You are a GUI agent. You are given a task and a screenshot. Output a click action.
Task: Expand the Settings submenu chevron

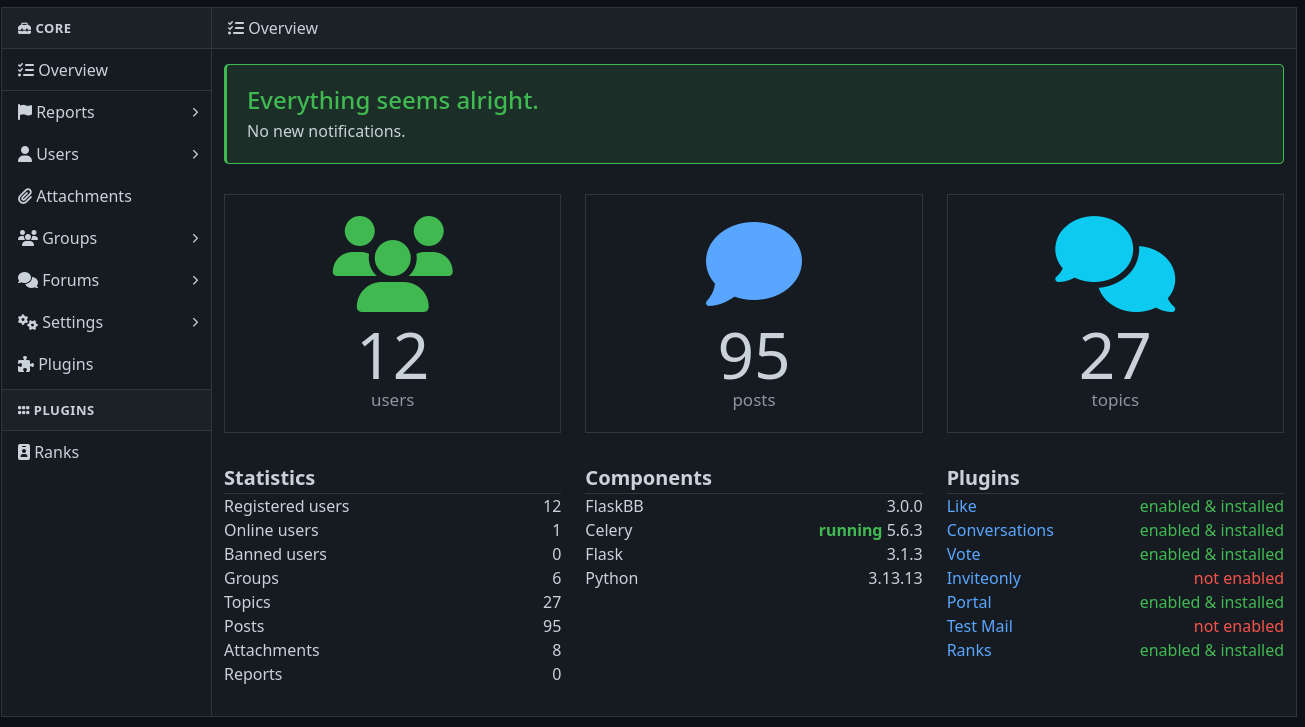(195, 322)
